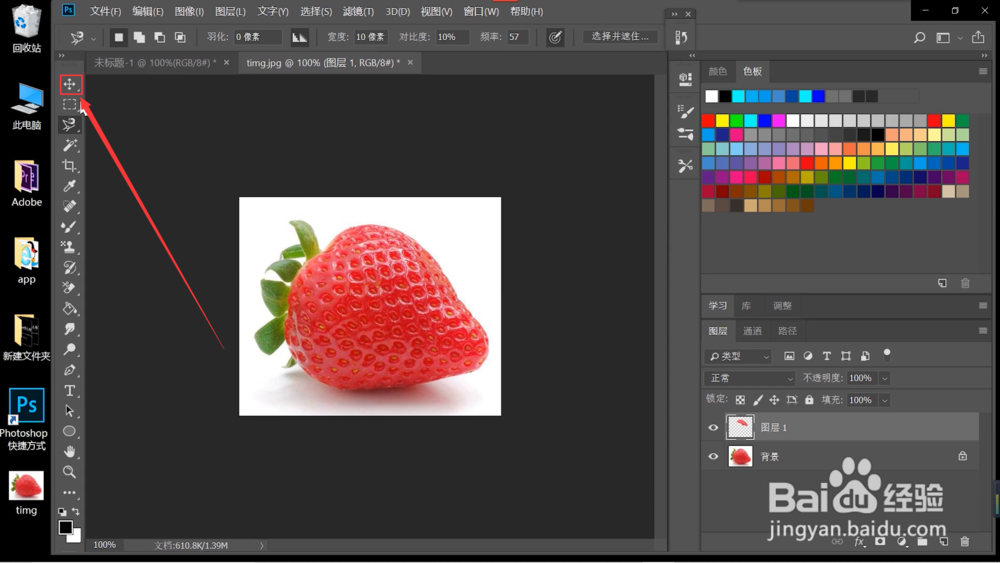The width and height of the screenshot is (1000, 563).
Task: Open the 滤镜(T) menu
Action: (358, 11)
